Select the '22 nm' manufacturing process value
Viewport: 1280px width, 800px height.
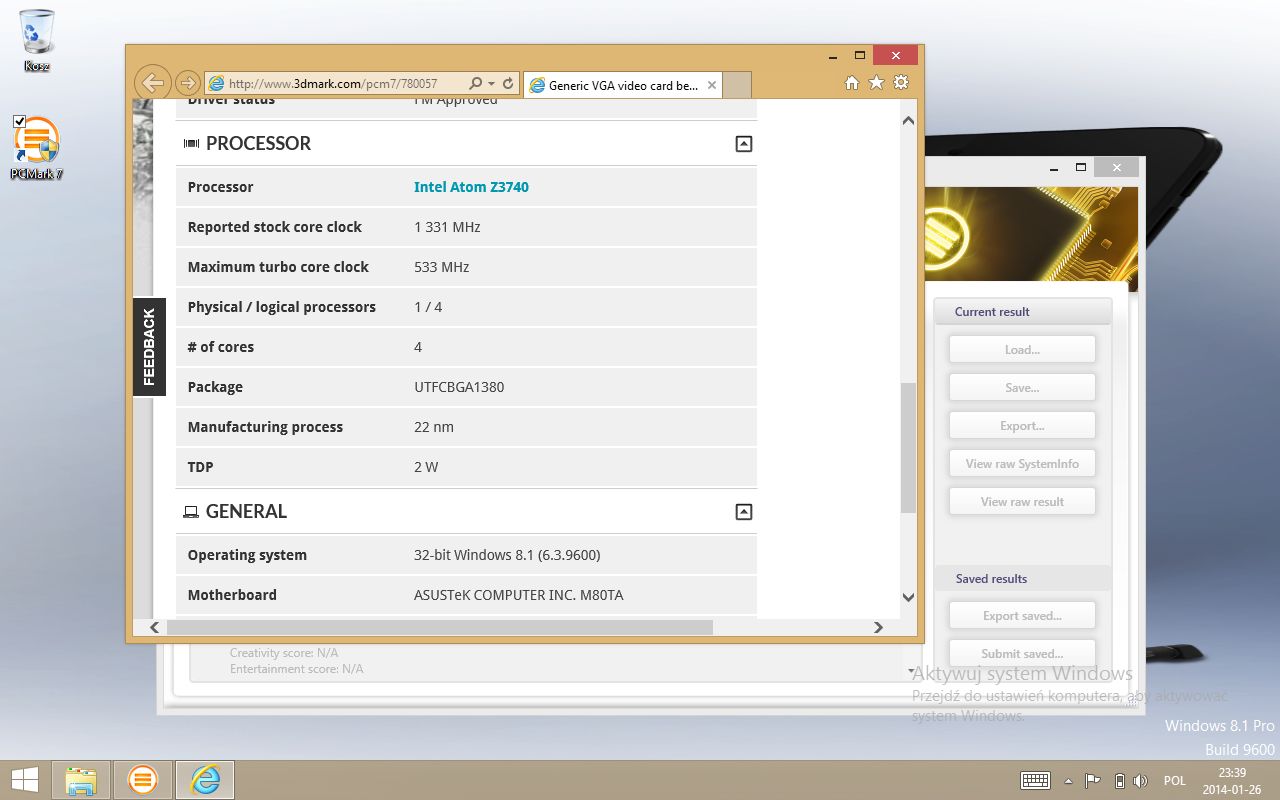(434, 427)
